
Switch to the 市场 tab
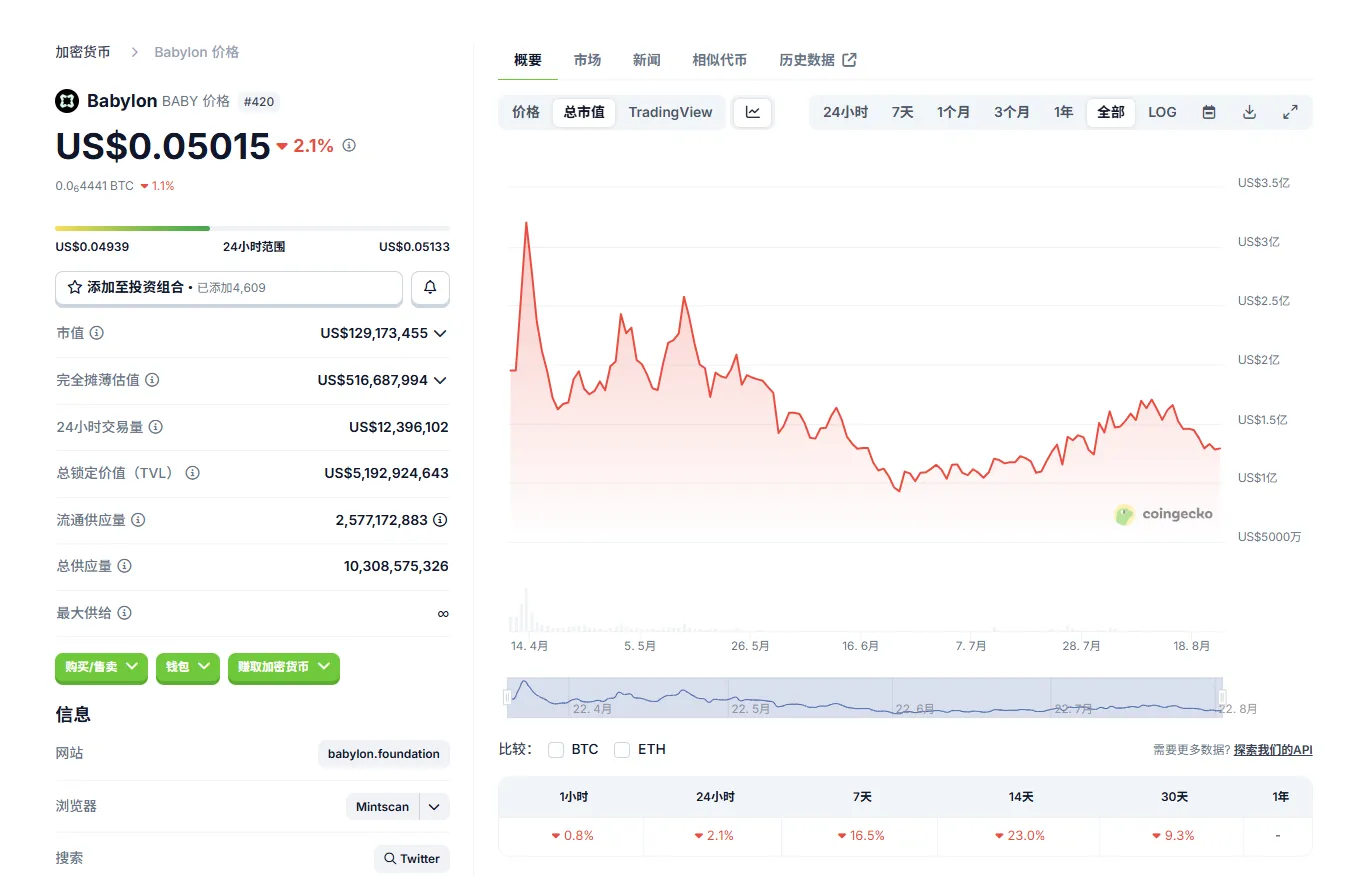[x=587, y=60]
